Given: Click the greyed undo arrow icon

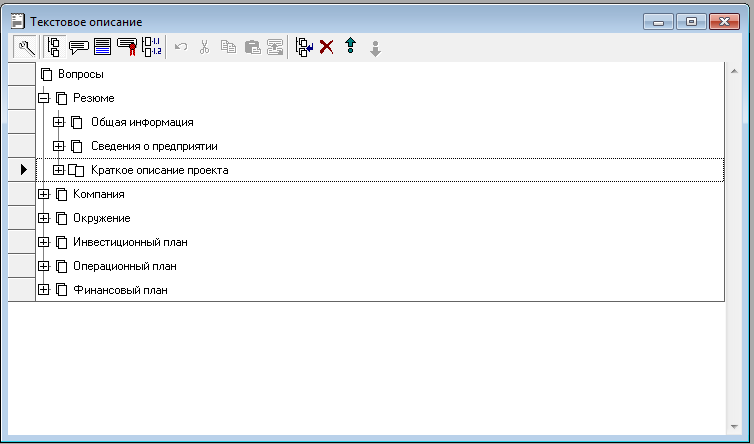Looking at the screenshot, I should coord(181,47).
